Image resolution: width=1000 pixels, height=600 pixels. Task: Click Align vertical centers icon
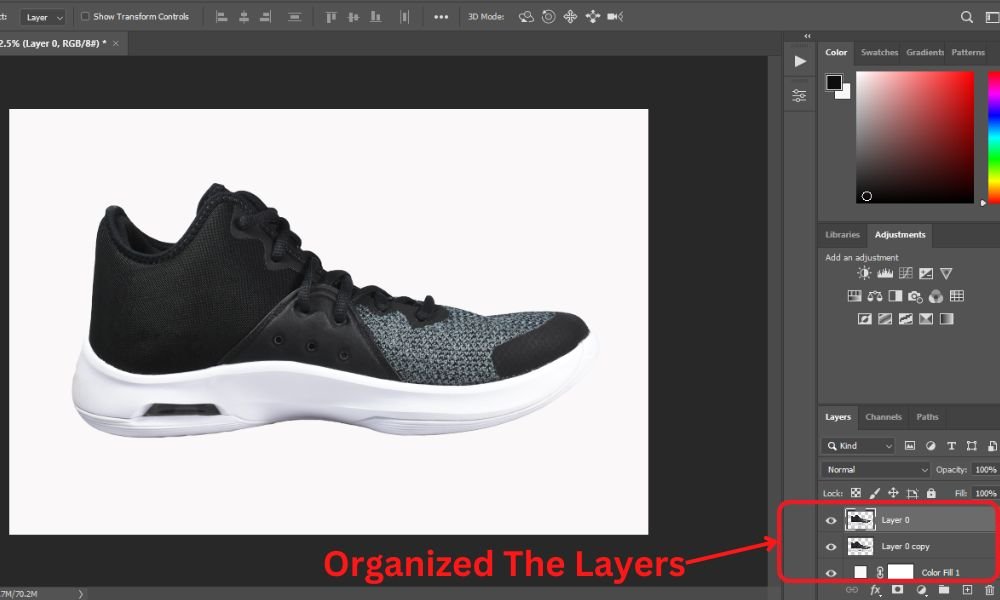tap(353, 17)
